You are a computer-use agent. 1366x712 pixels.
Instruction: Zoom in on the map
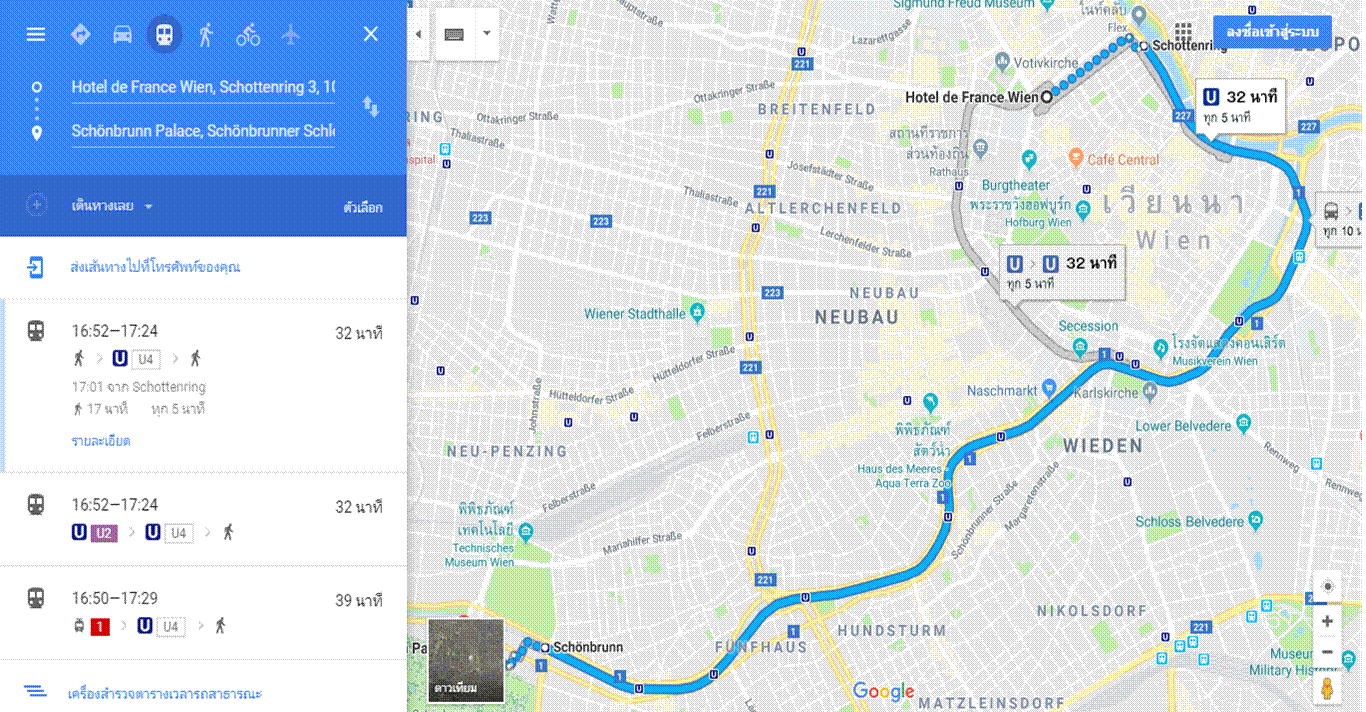point(1327,621)
